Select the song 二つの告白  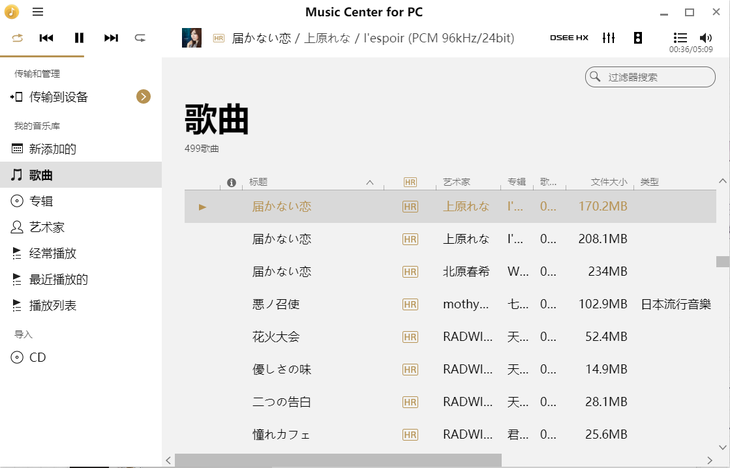[450, 402]
